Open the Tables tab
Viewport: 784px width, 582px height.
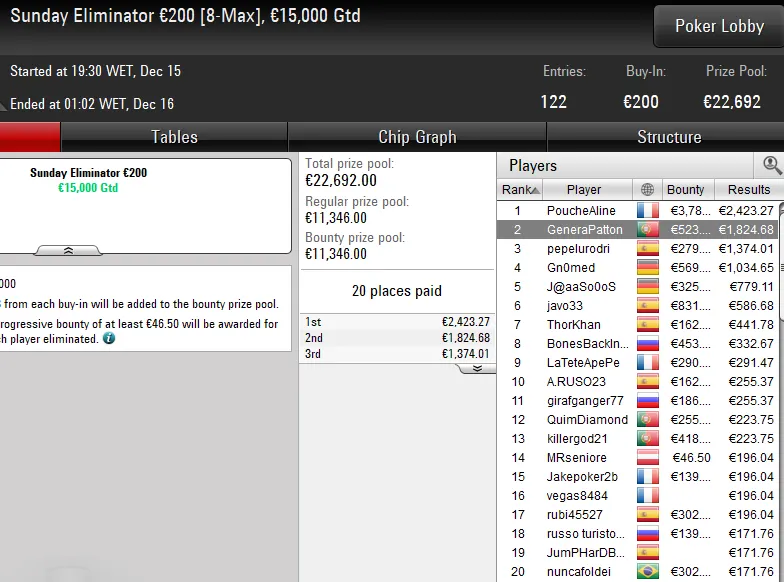point(174,137)
